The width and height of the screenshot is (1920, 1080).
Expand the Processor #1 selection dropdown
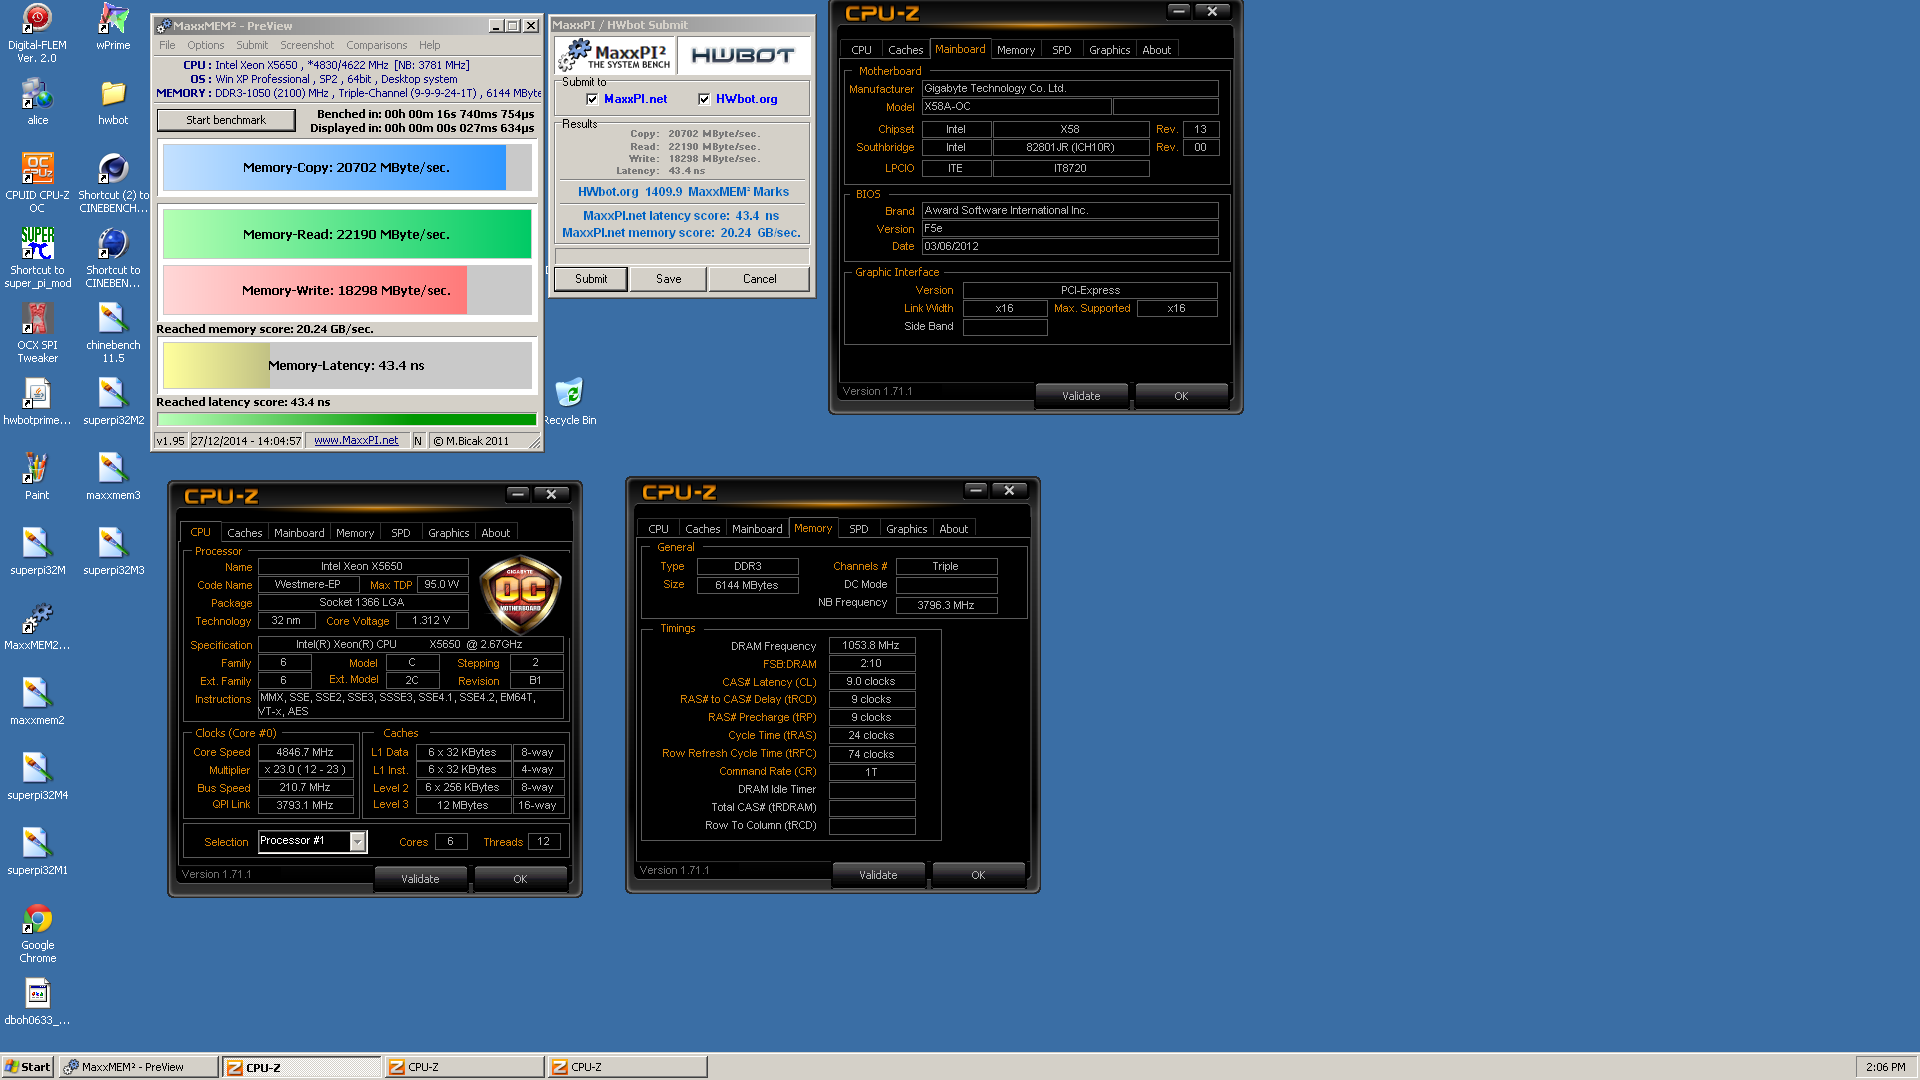coord(357,841)
